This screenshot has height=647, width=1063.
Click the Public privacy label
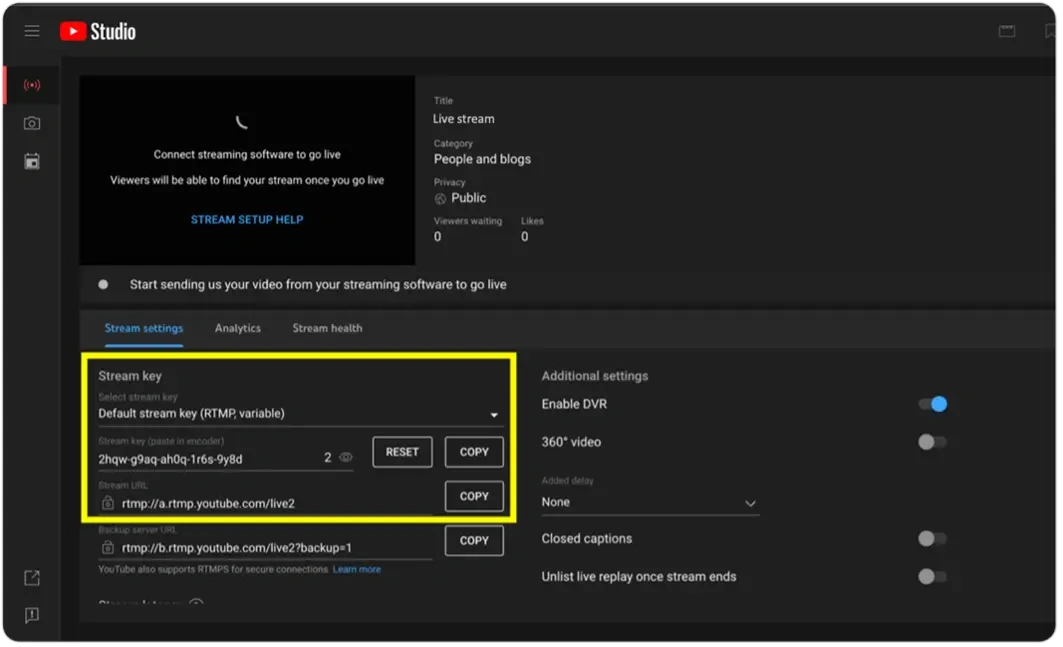[x=468, y=198]
